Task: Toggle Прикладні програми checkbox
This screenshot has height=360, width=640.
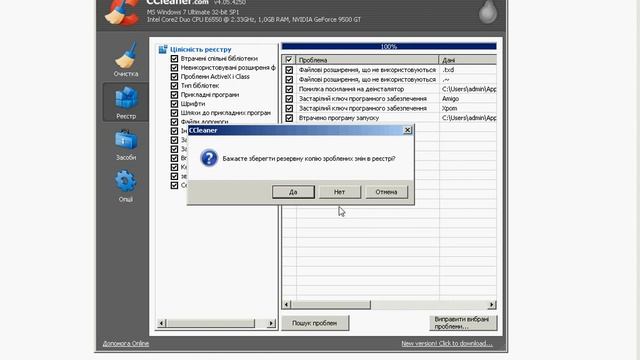Action: (x=174, y=95)
